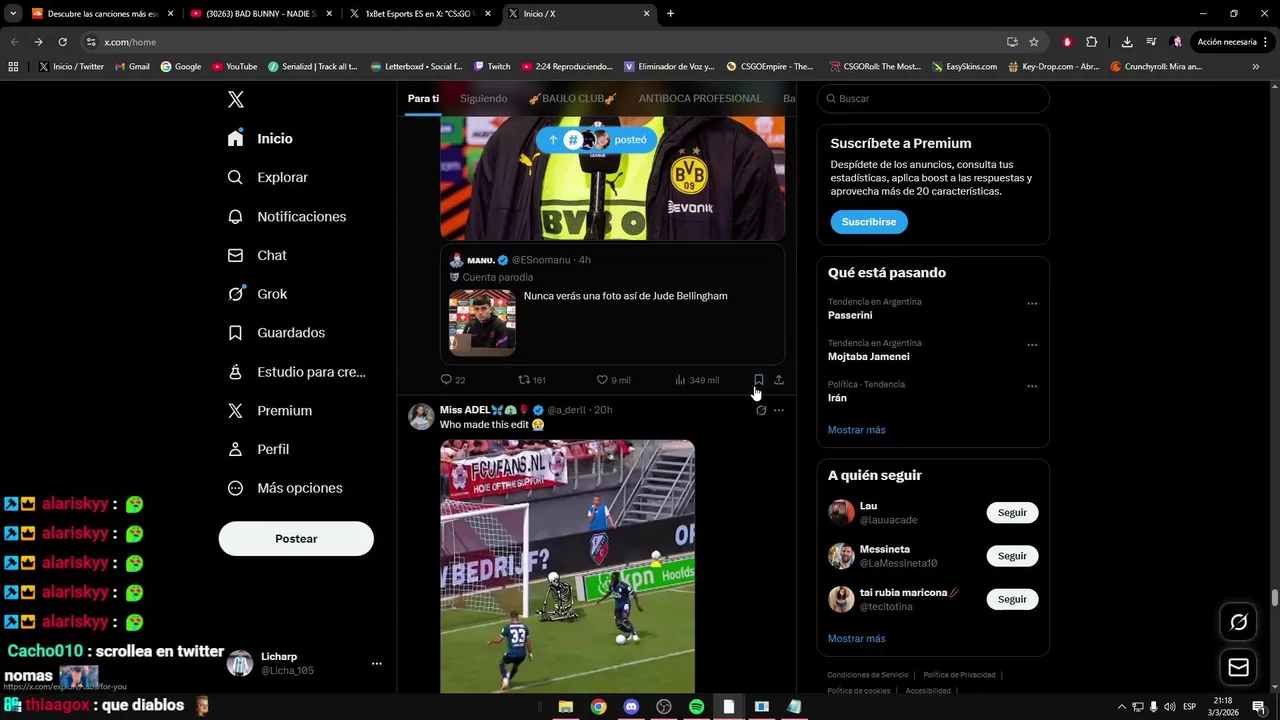The image size is (1280, 720).
Task: Click the Suscribirse button
Action: tap(868, 222)
